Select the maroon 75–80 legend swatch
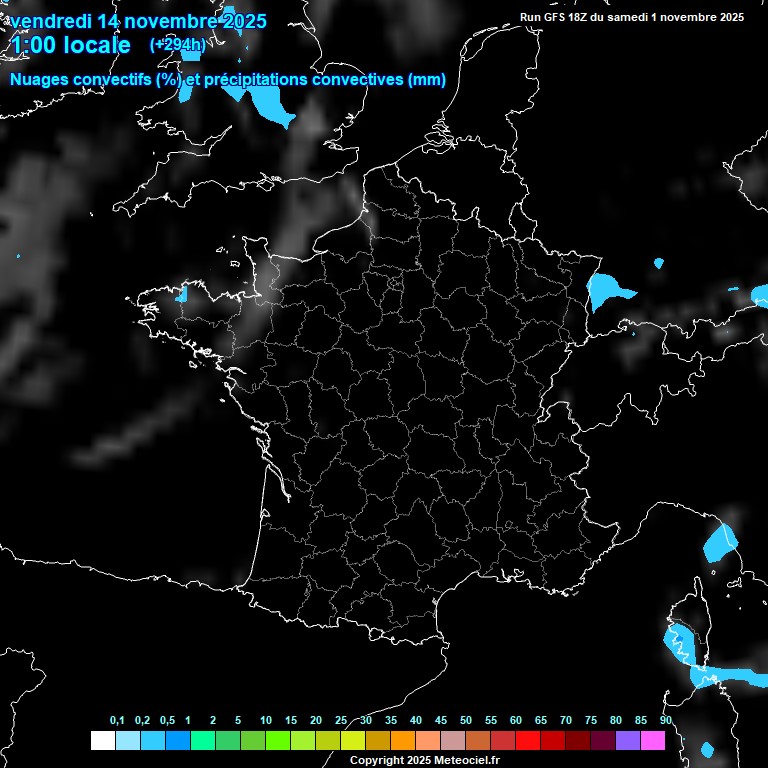Image resolution: width=768 pixels, height=768 pixels. click(603, 740)
